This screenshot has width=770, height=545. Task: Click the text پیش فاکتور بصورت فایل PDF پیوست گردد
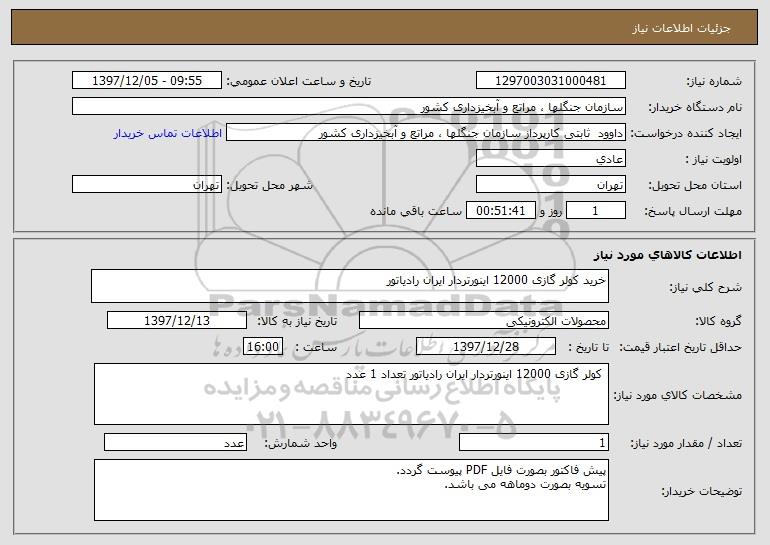[x=501, y=470]
